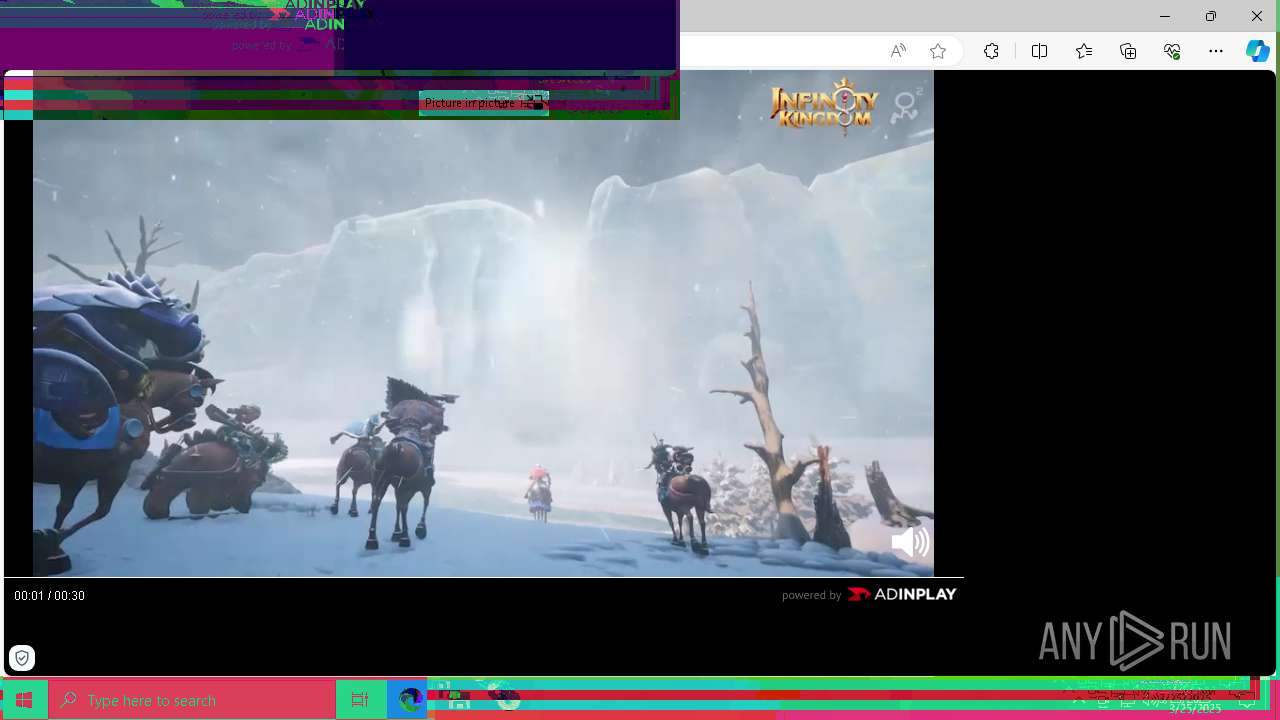Click the multiplayer icon beside the logo

click(907, 106)
